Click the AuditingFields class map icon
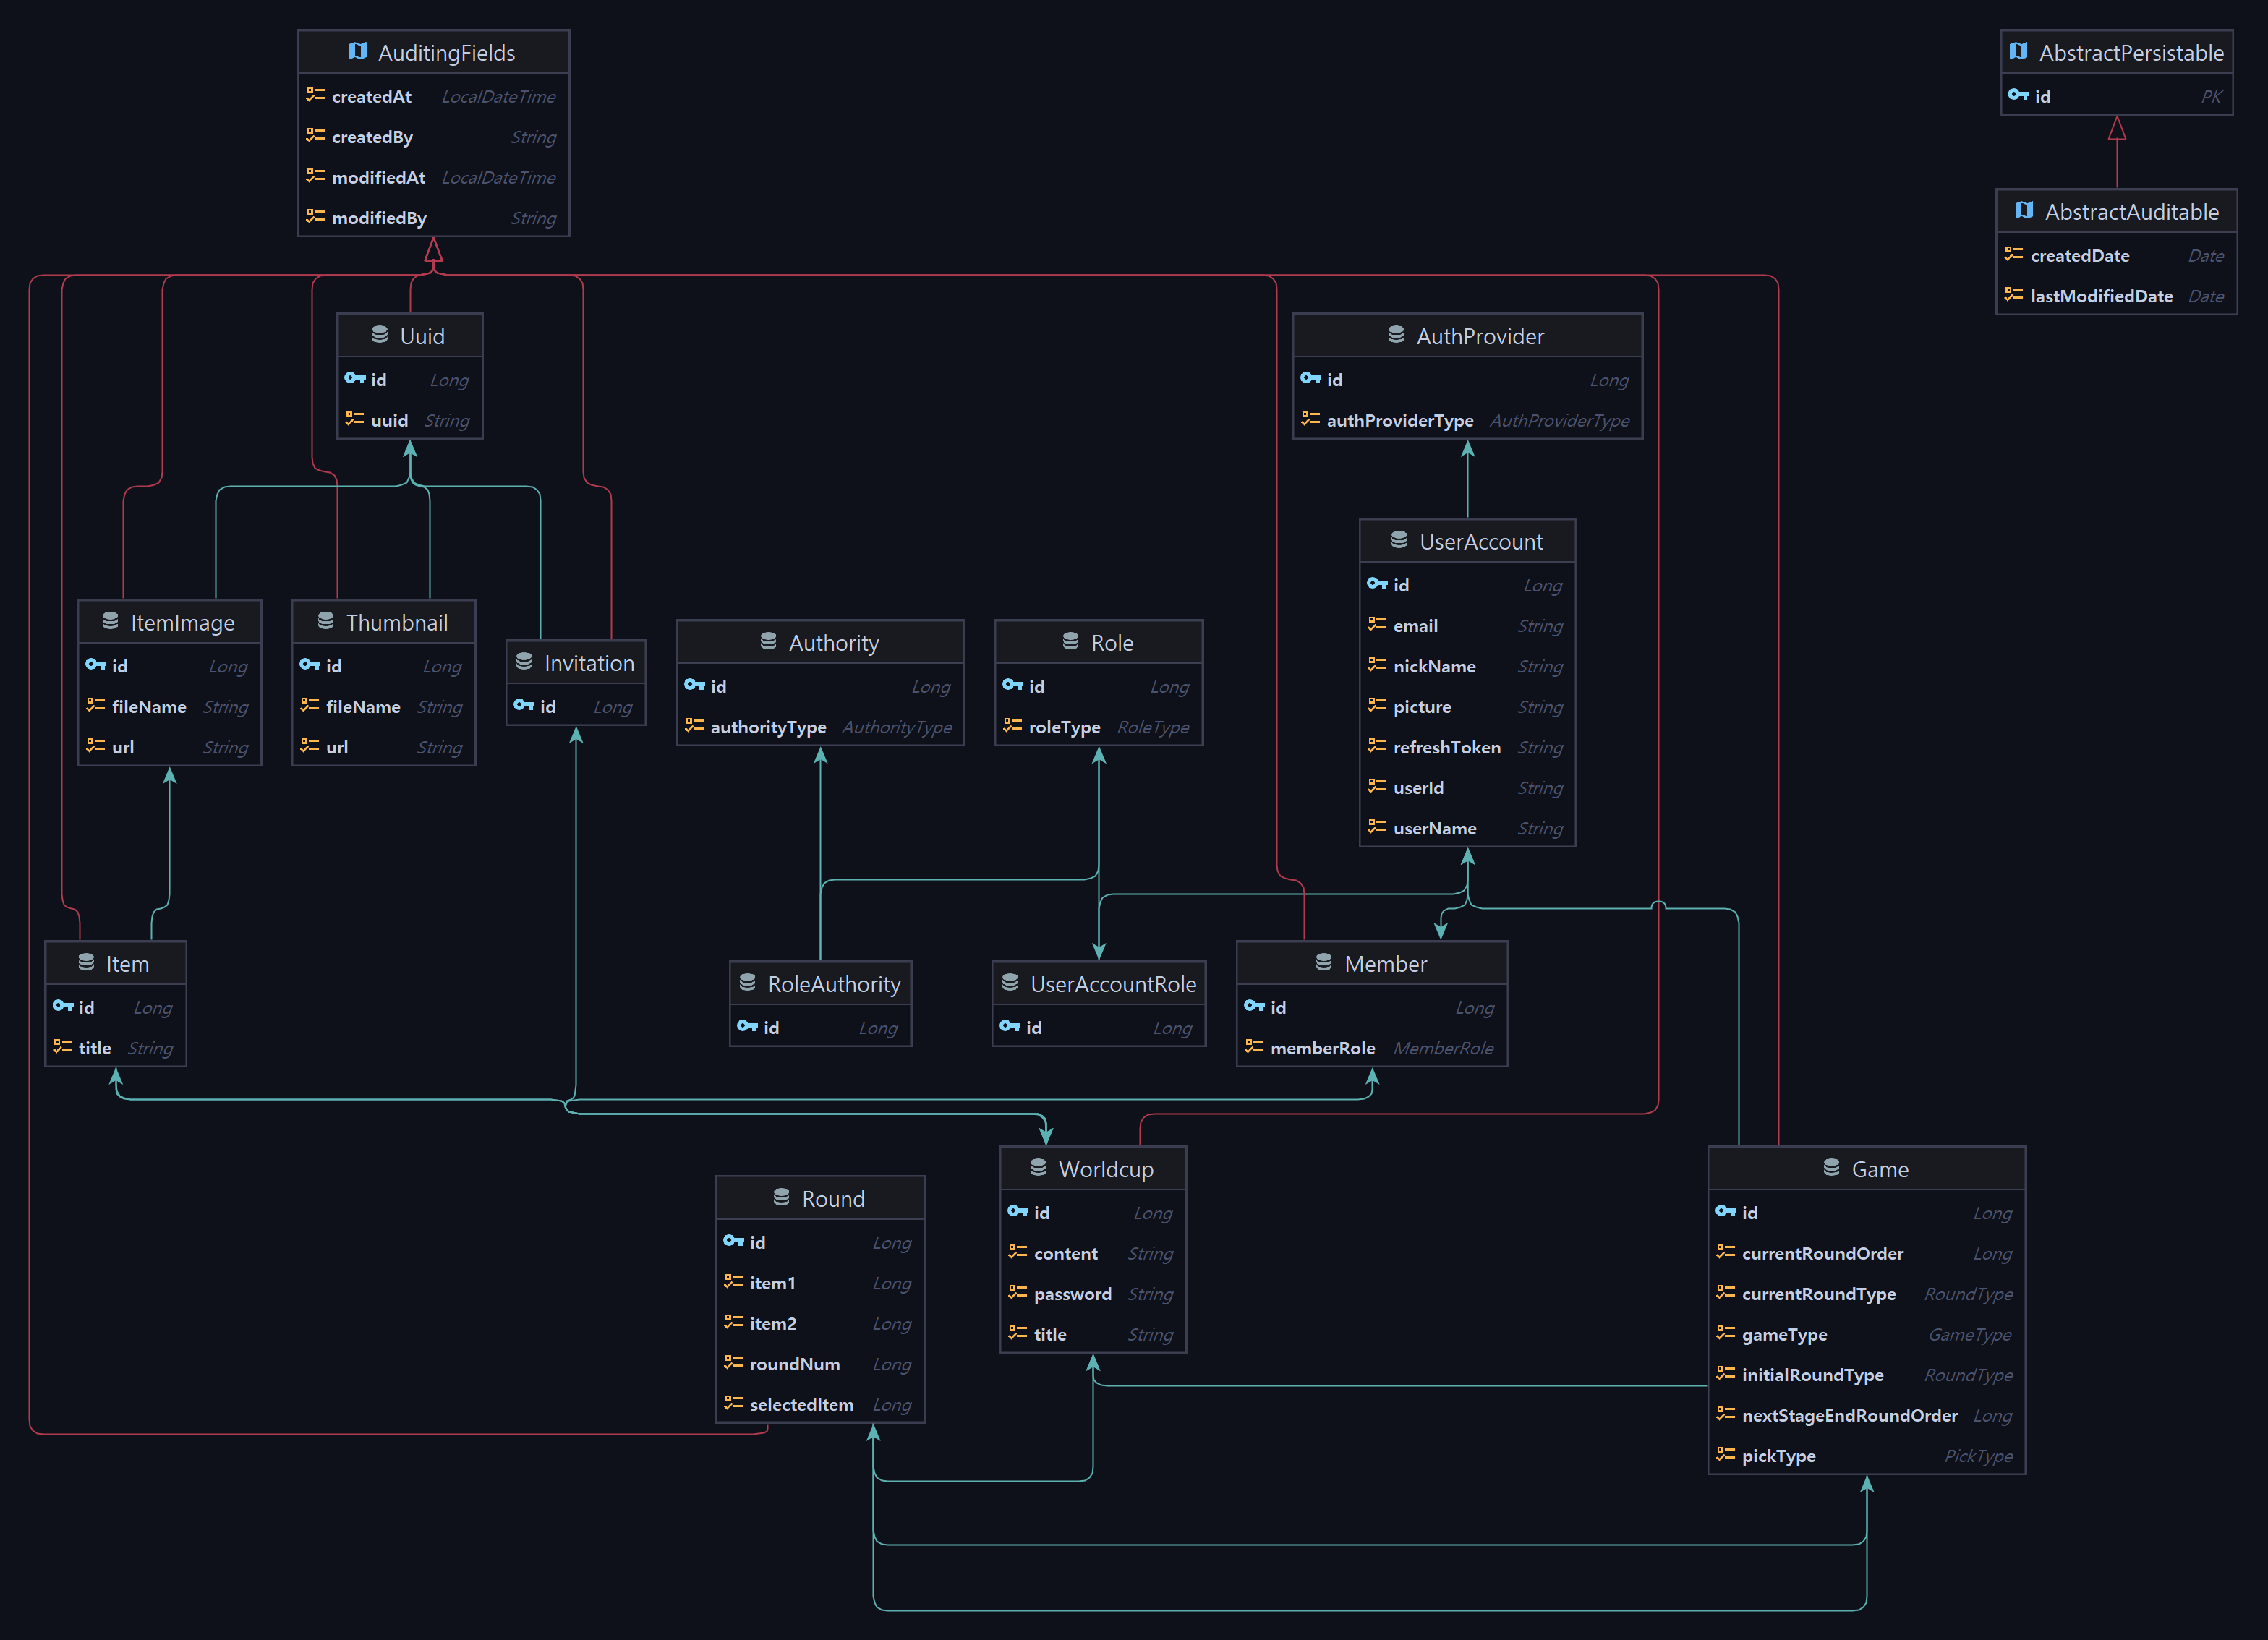The width and height of the screenshot is (2268, 1640). [357, 51]
